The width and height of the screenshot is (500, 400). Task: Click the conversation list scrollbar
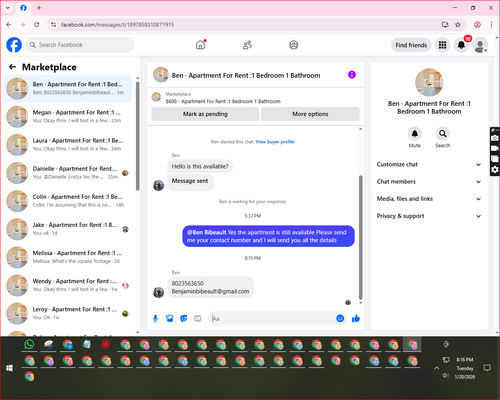point(138,137)
